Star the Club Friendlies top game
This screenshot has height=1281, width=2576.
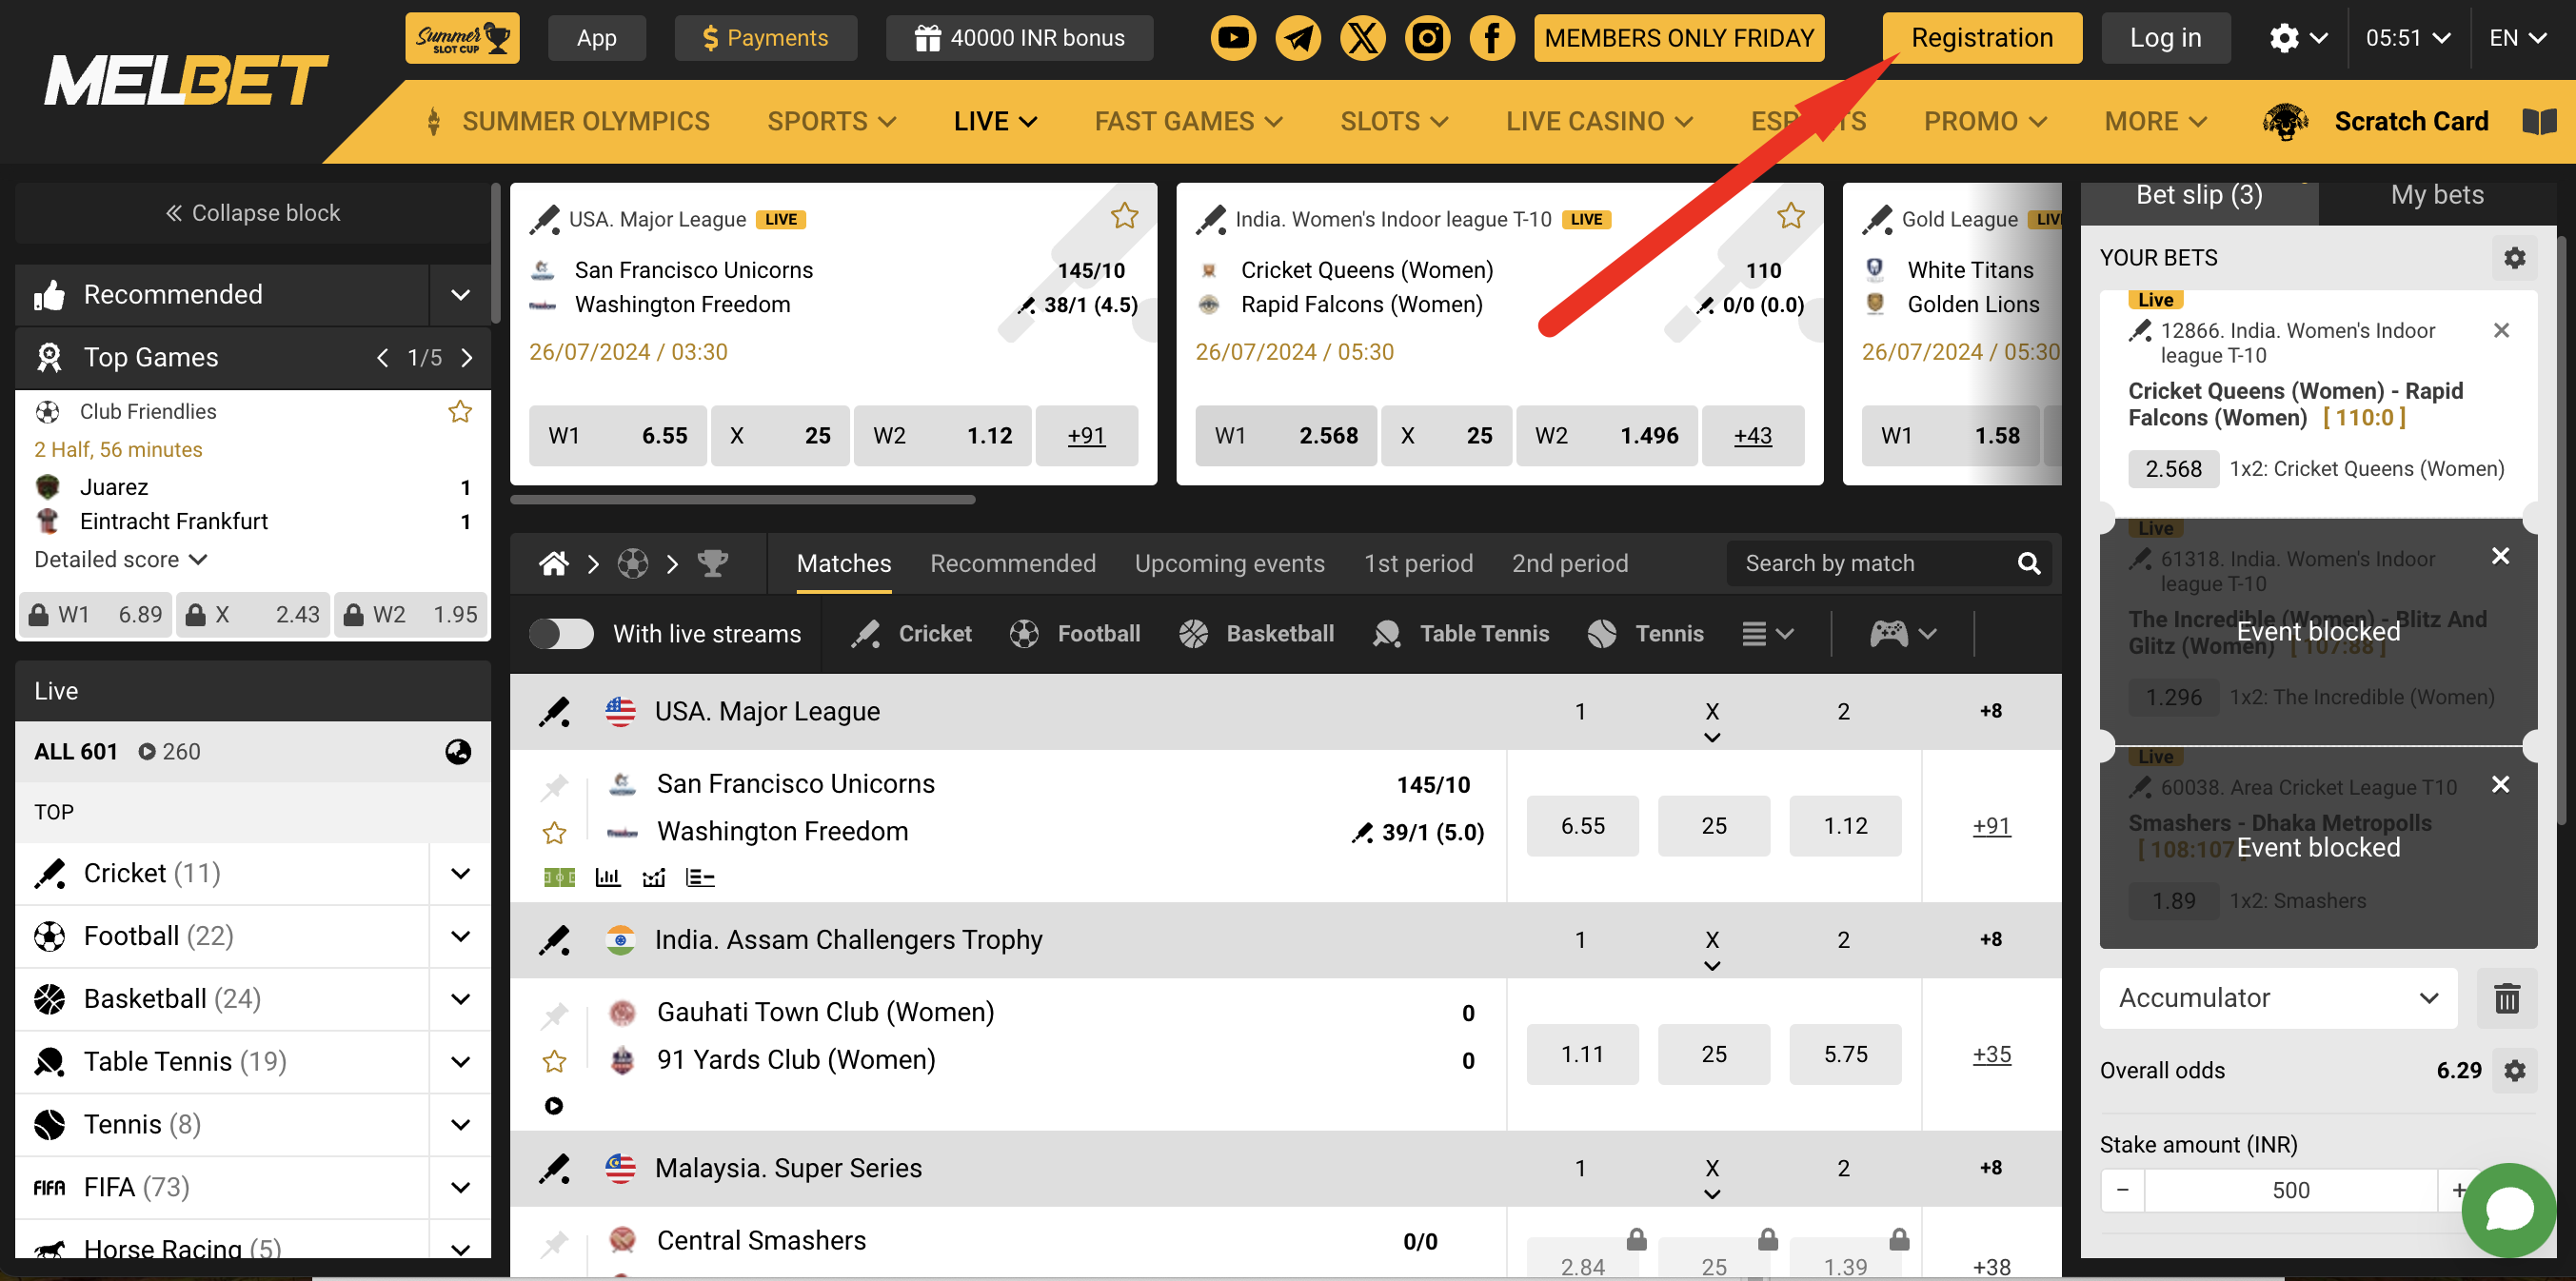click(x=460, y=412)
